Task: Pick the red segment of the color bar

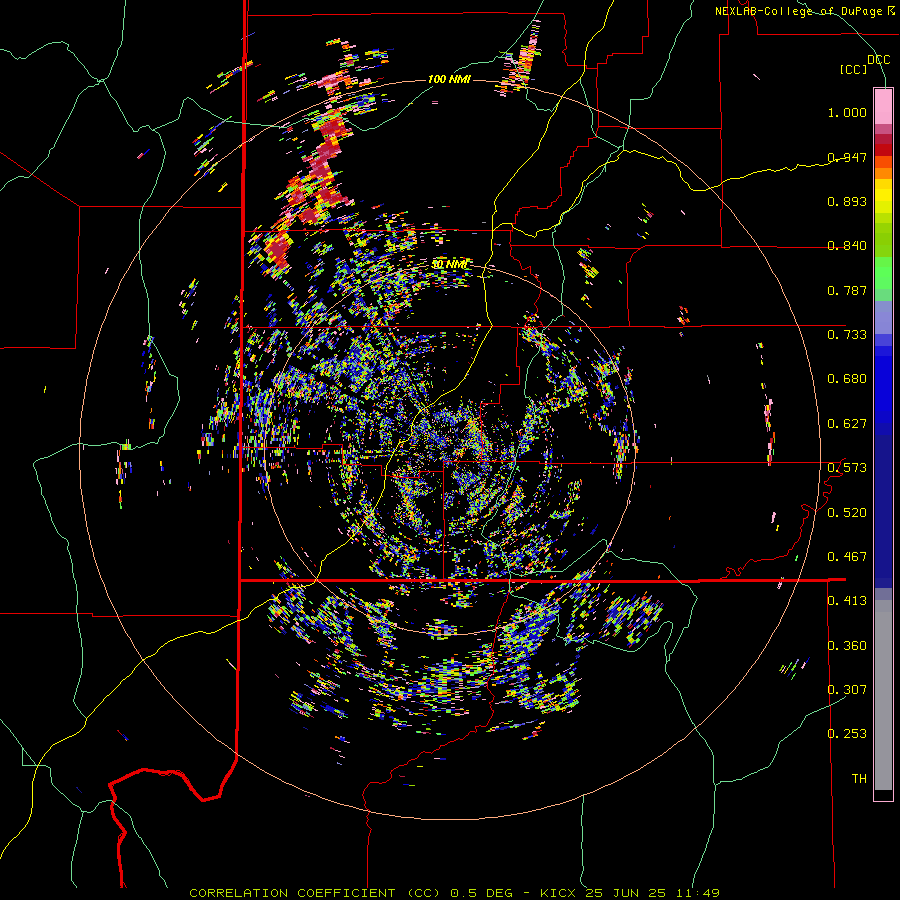Action: [x=883, y=150]
